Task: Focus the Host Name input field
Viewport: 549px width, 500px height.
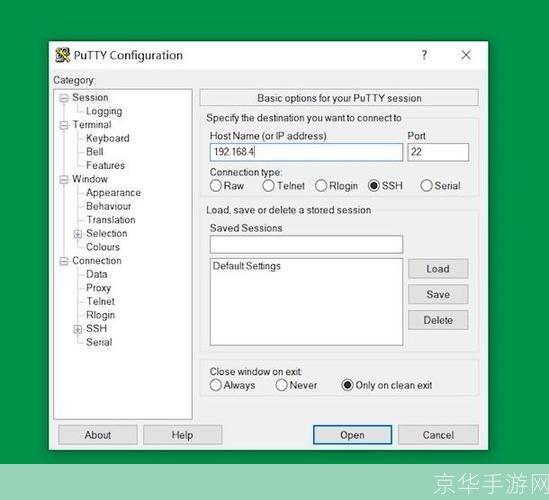Action: click(306, 152)
